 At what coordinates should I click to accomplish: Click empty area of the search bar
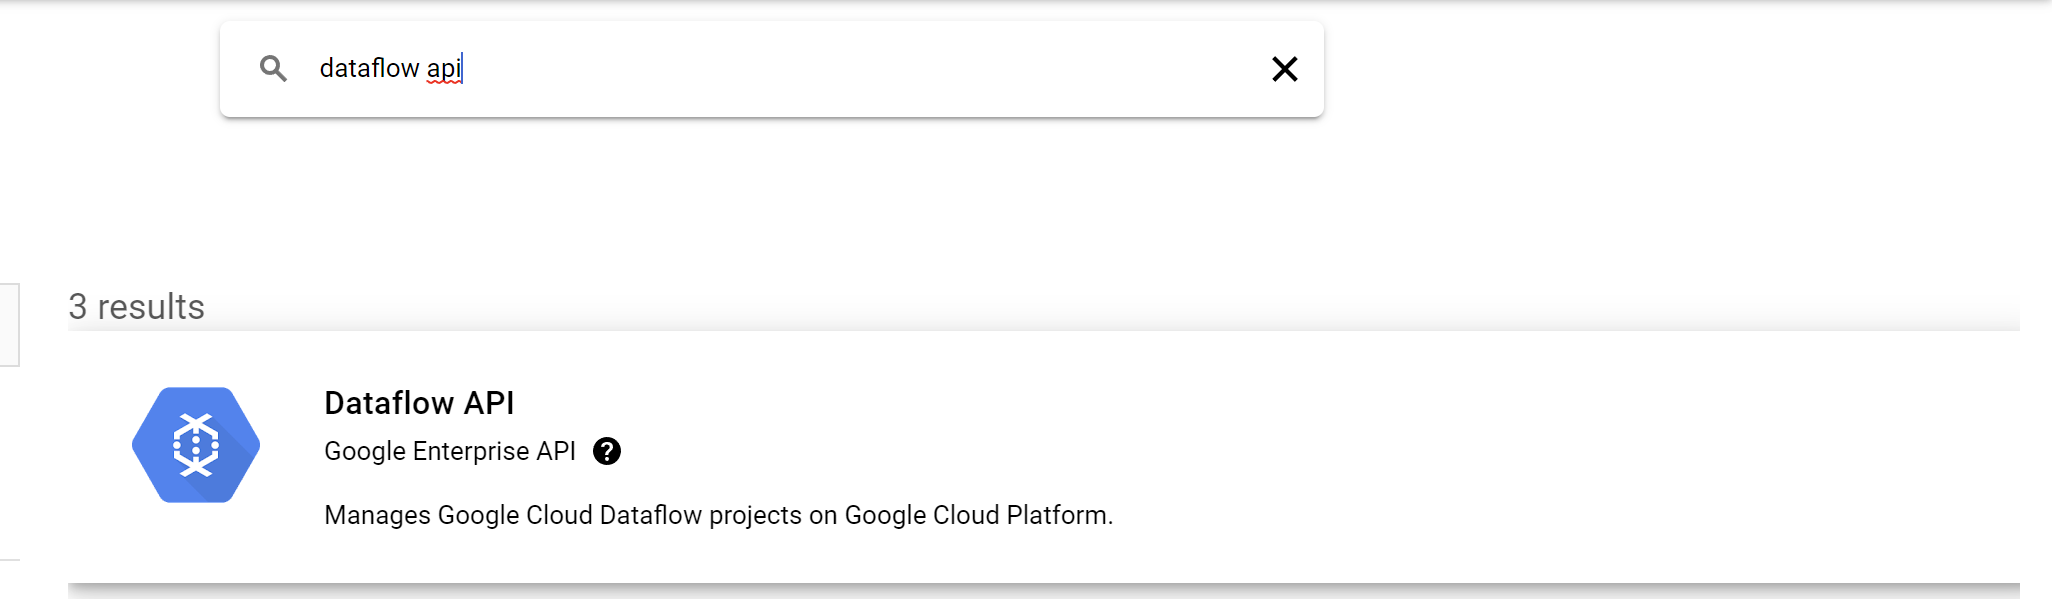pyautogui.click(x=850, y=69)
